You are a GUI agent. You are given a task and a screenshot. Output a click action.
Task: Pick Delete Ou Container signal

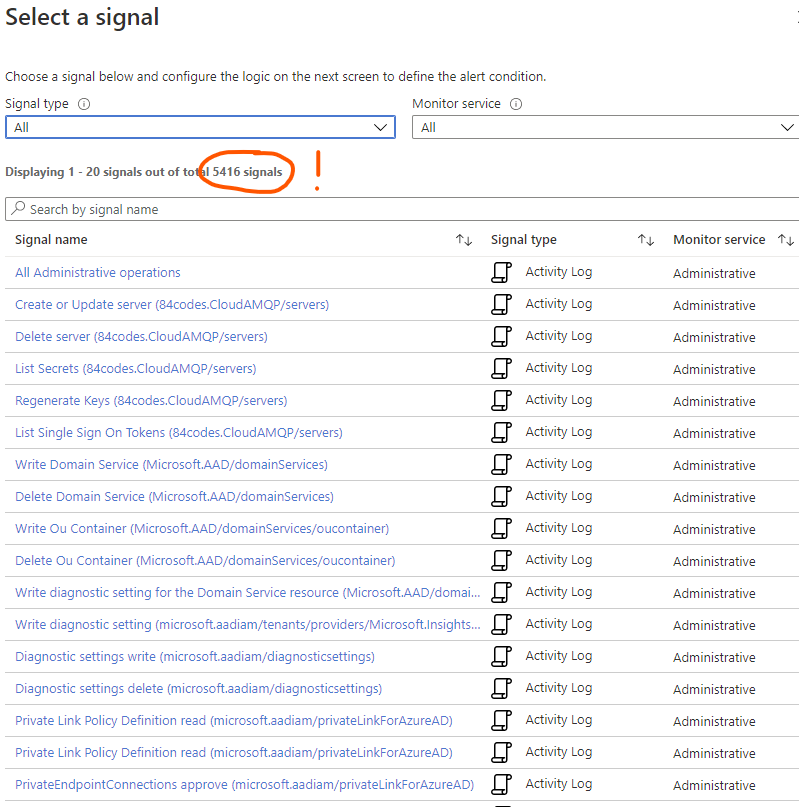point(205,561)
